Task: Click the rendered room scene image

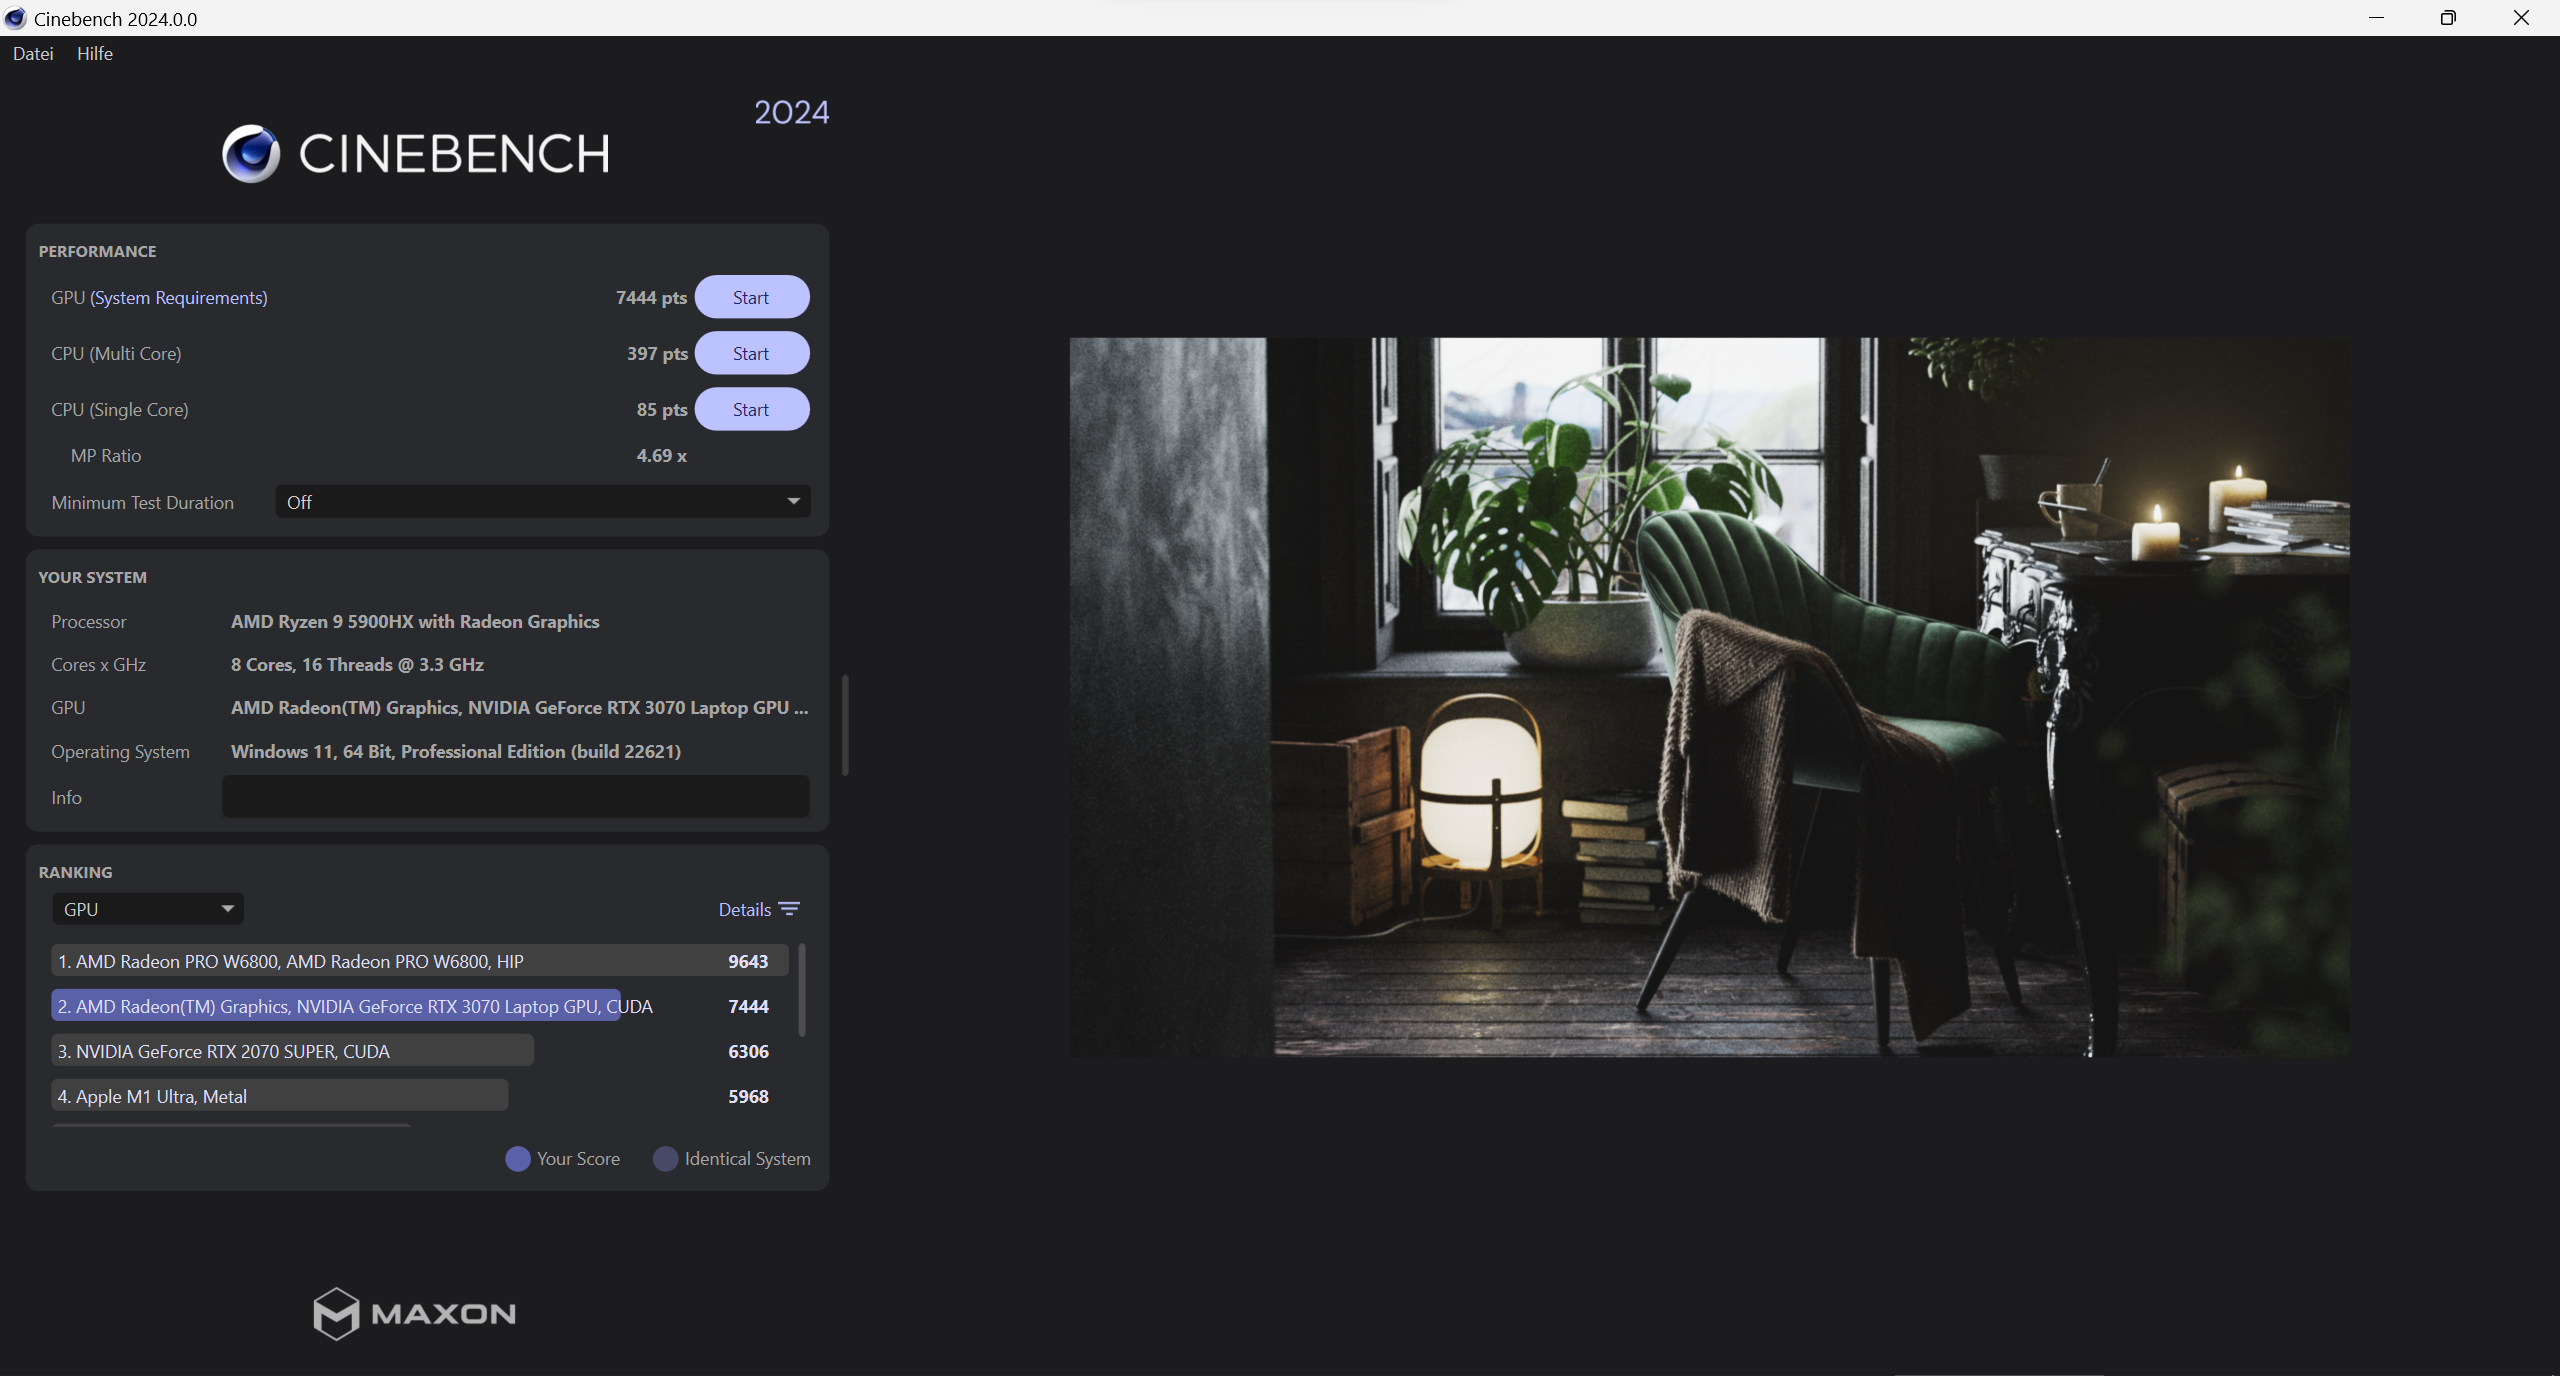Action: coord(1710,697)
